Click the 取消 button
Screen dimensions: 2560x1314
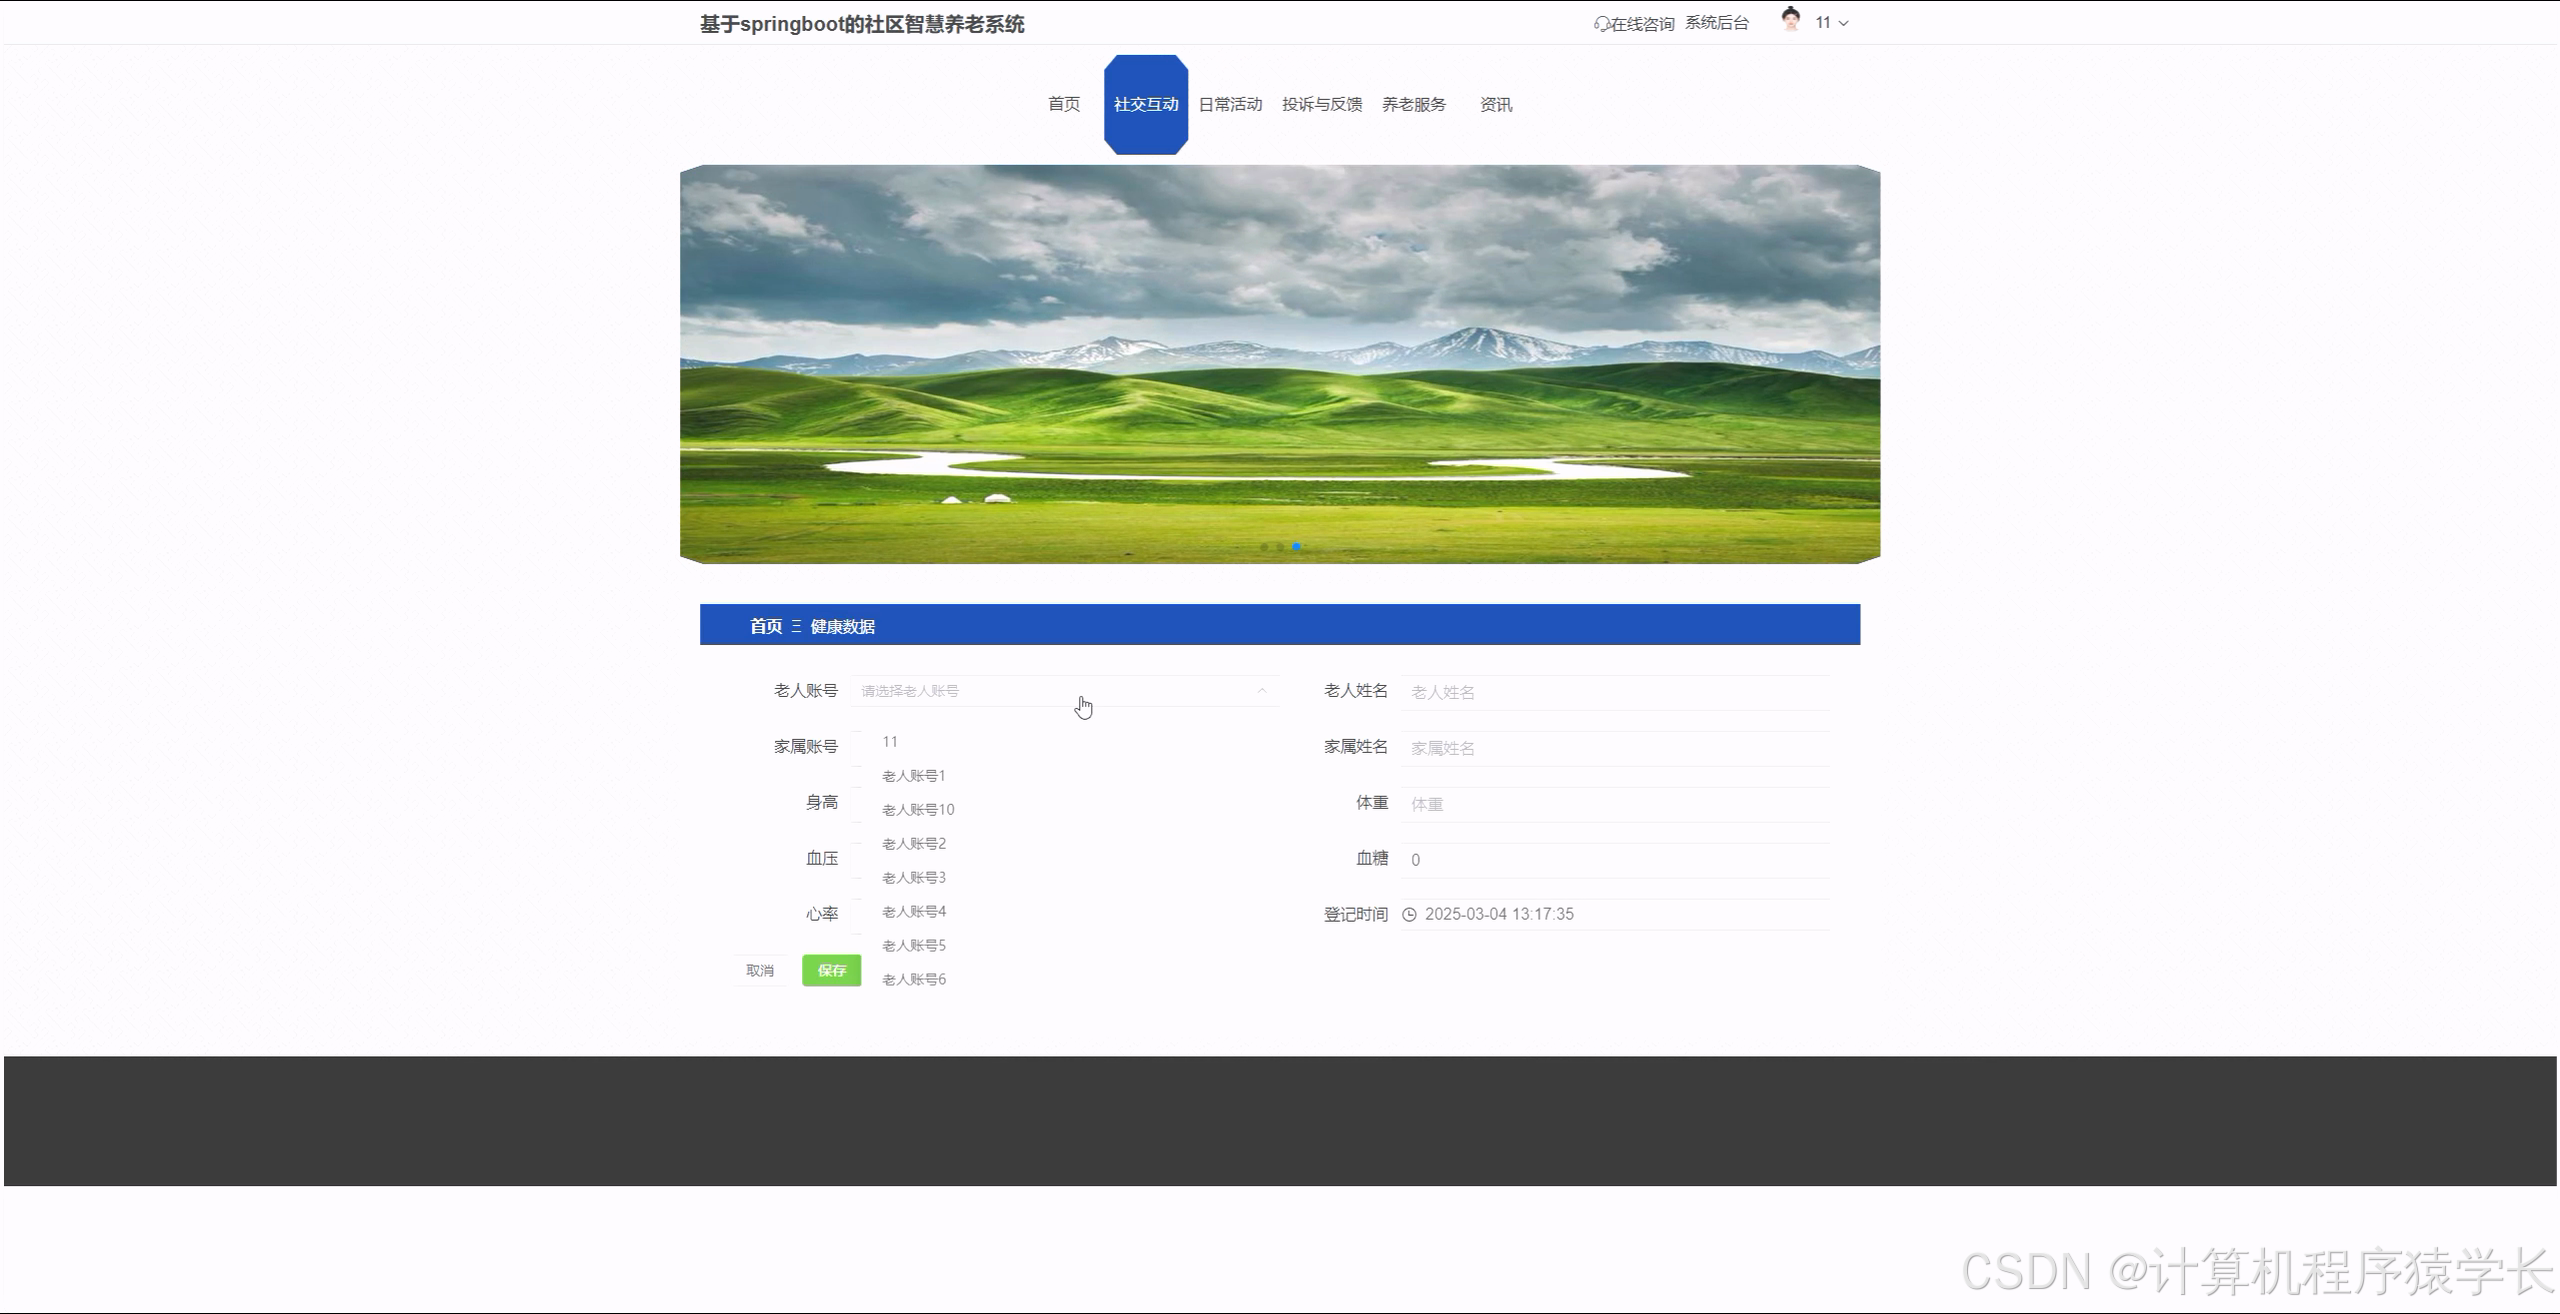(x=761, y=969)
